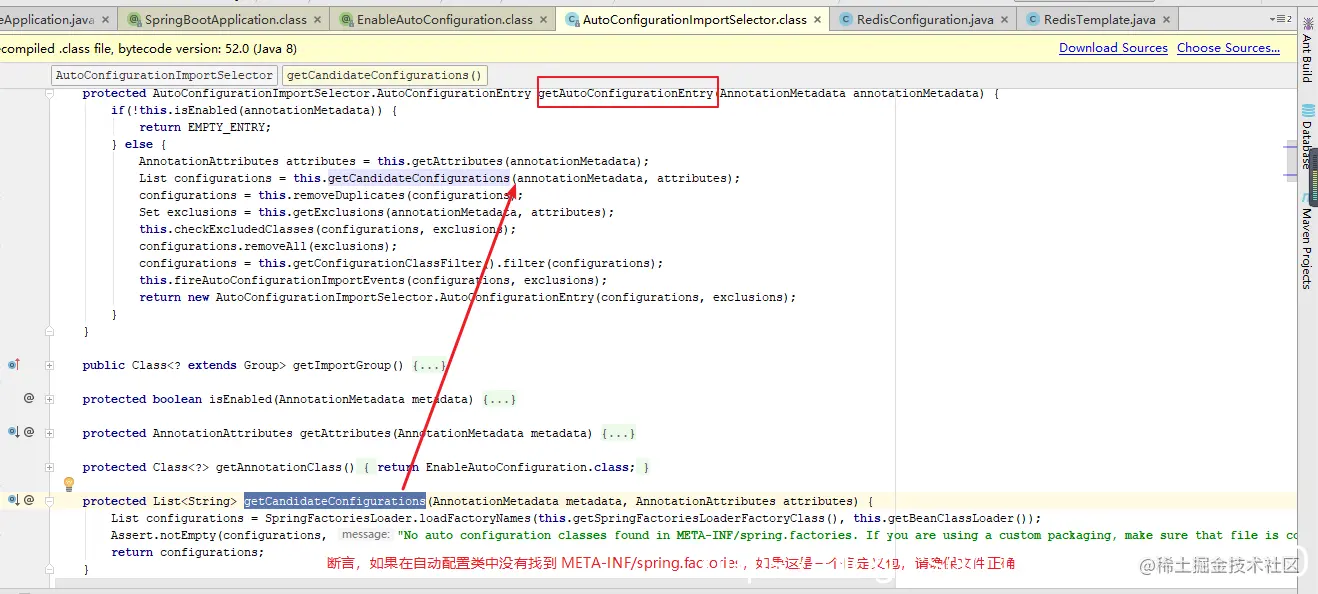Screen dimensions: 1318x594
Task: Expand the isEnabled method fold
Action: click(49, 400)
